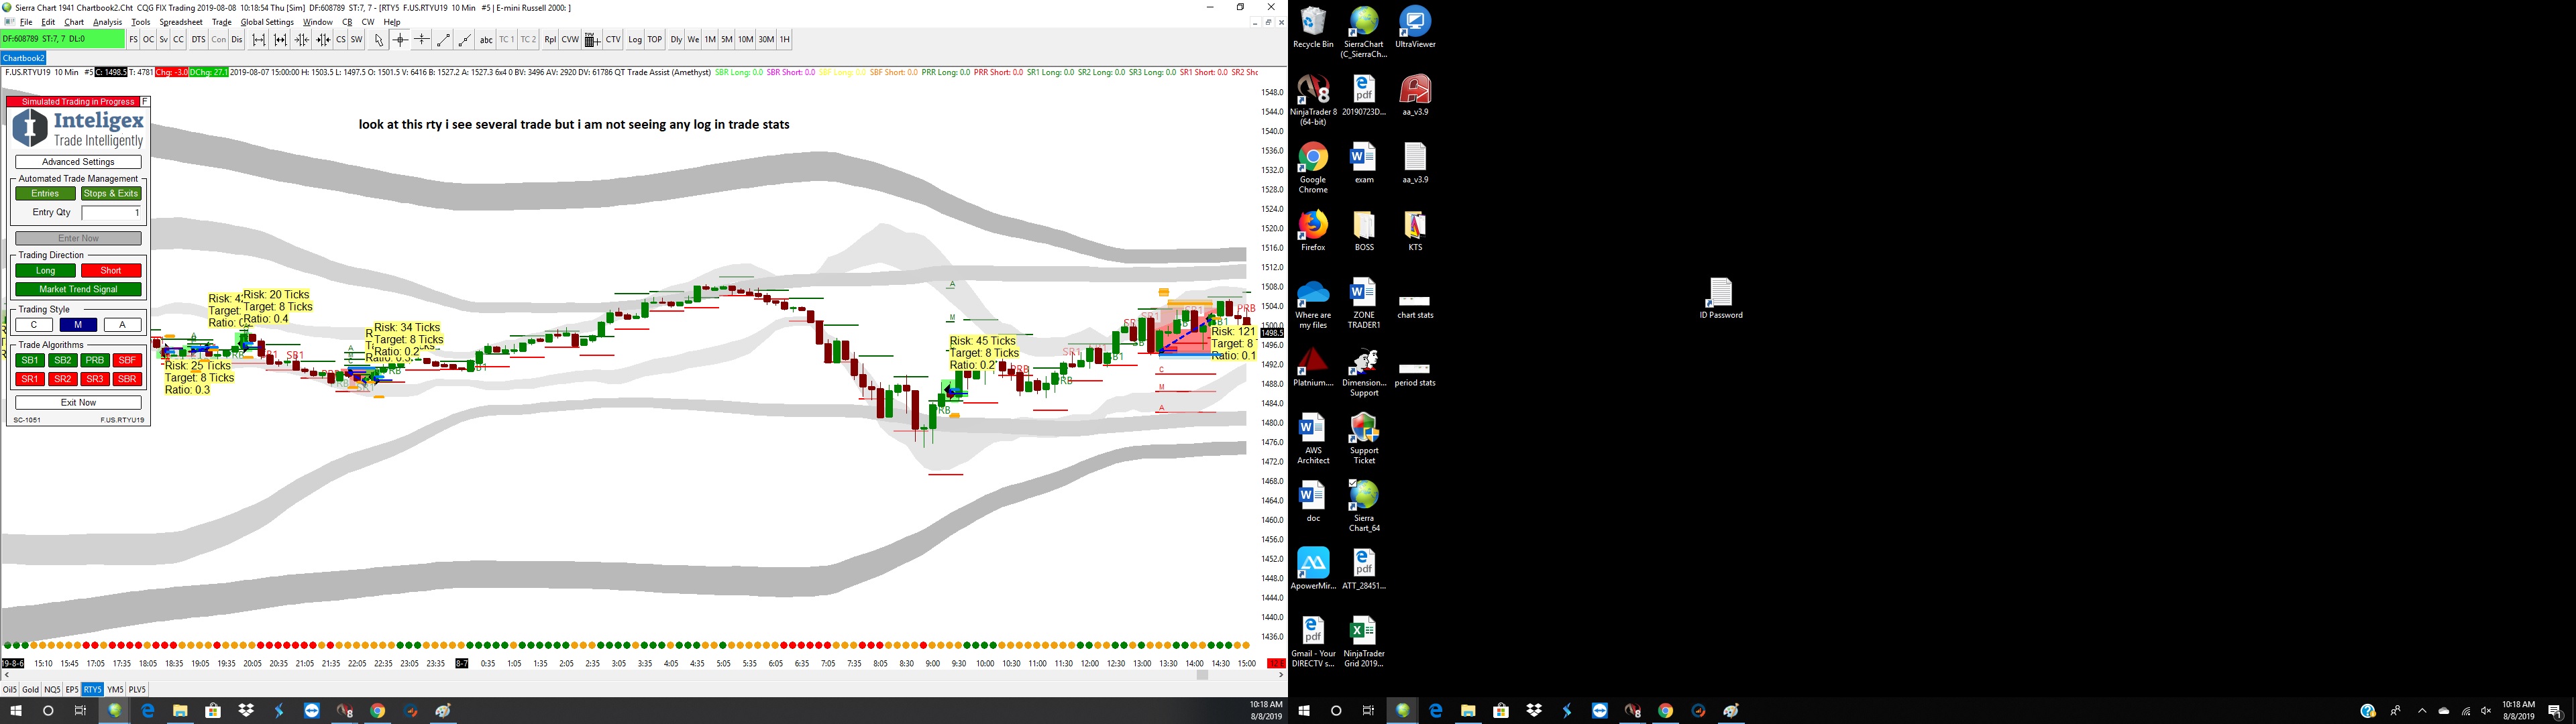Click the compress bar spacing icon

(x=302, y=40)
